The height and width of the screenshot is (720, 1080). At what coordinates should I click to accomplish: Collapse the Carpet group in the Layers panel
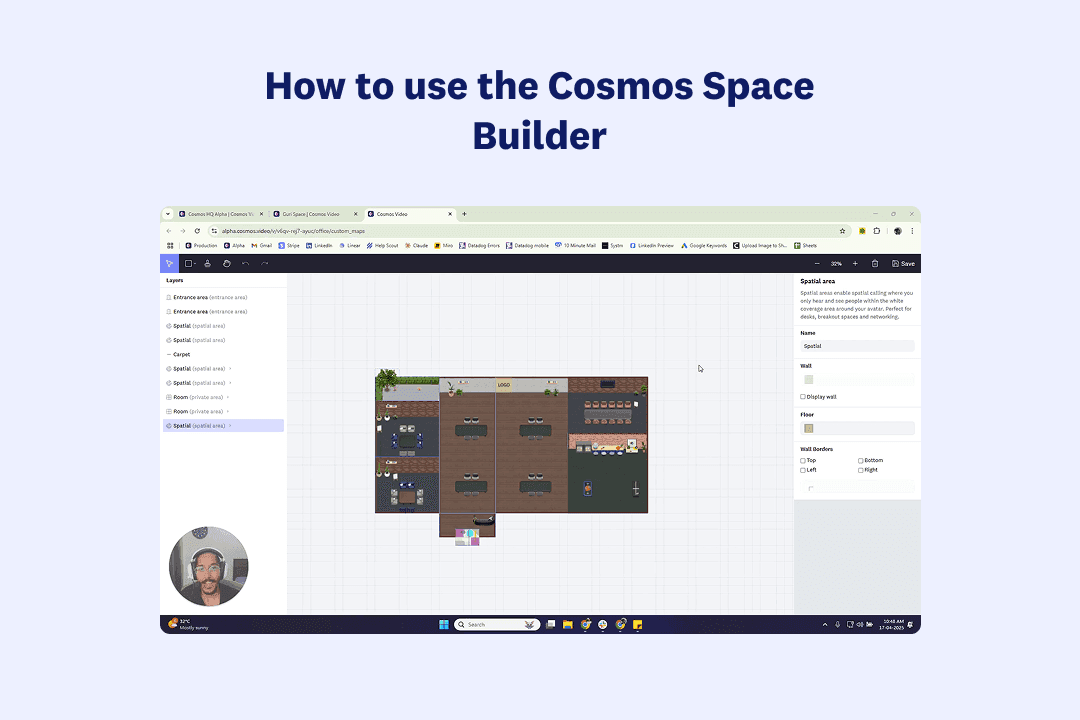pos(170,354)
